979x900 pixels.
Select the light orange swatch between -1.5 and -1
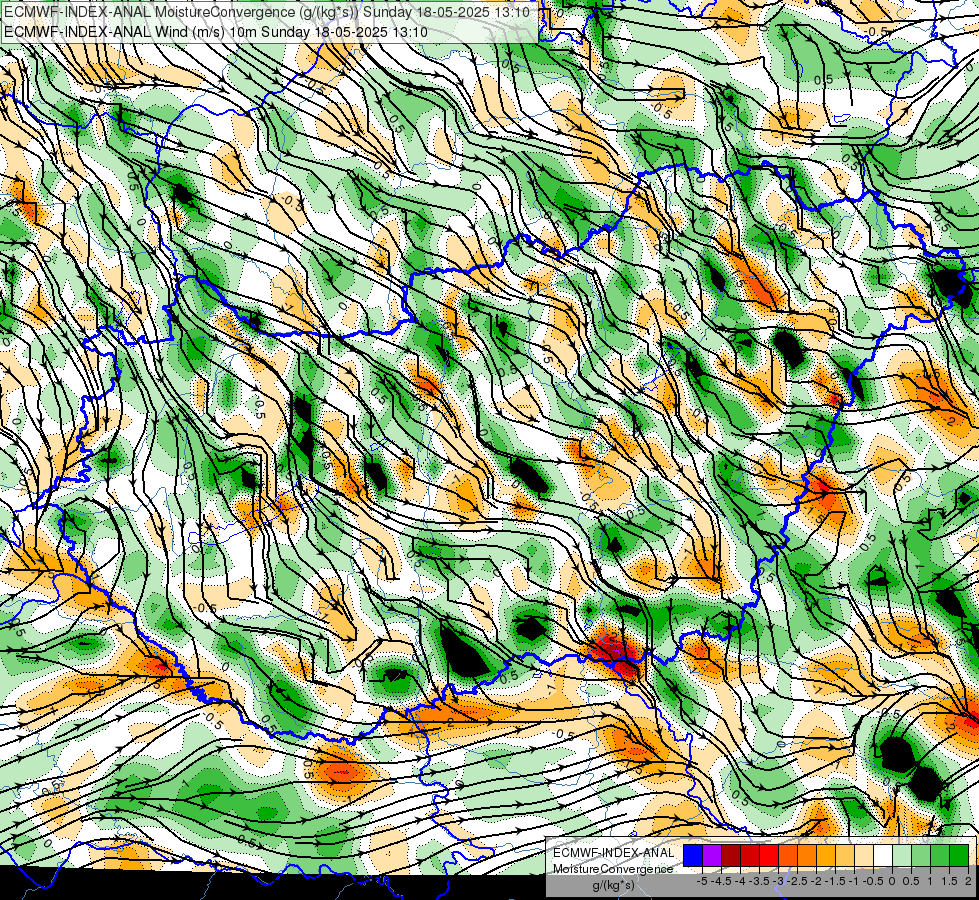[x=845, y=856]
